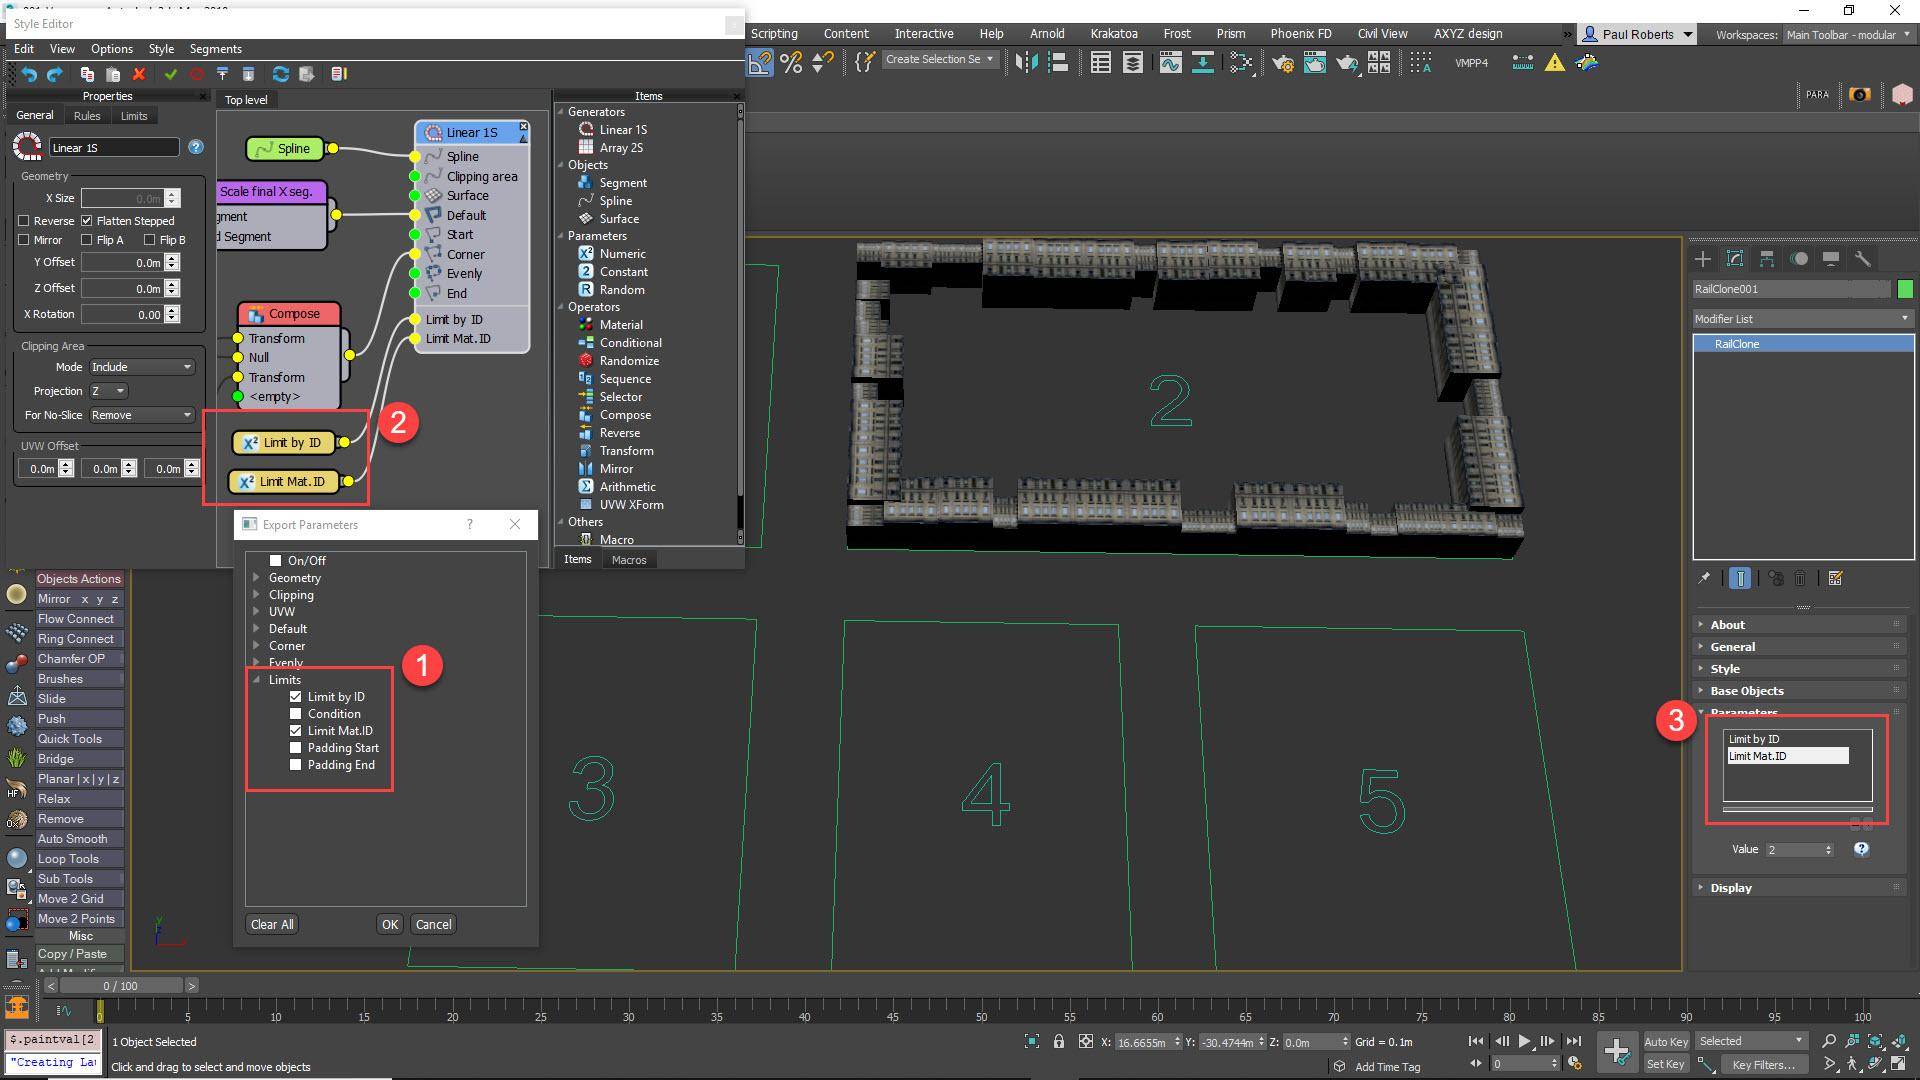
Task: Open Render Setup via the teapot-gear toolbar icon
Action: pos(1283,63)
